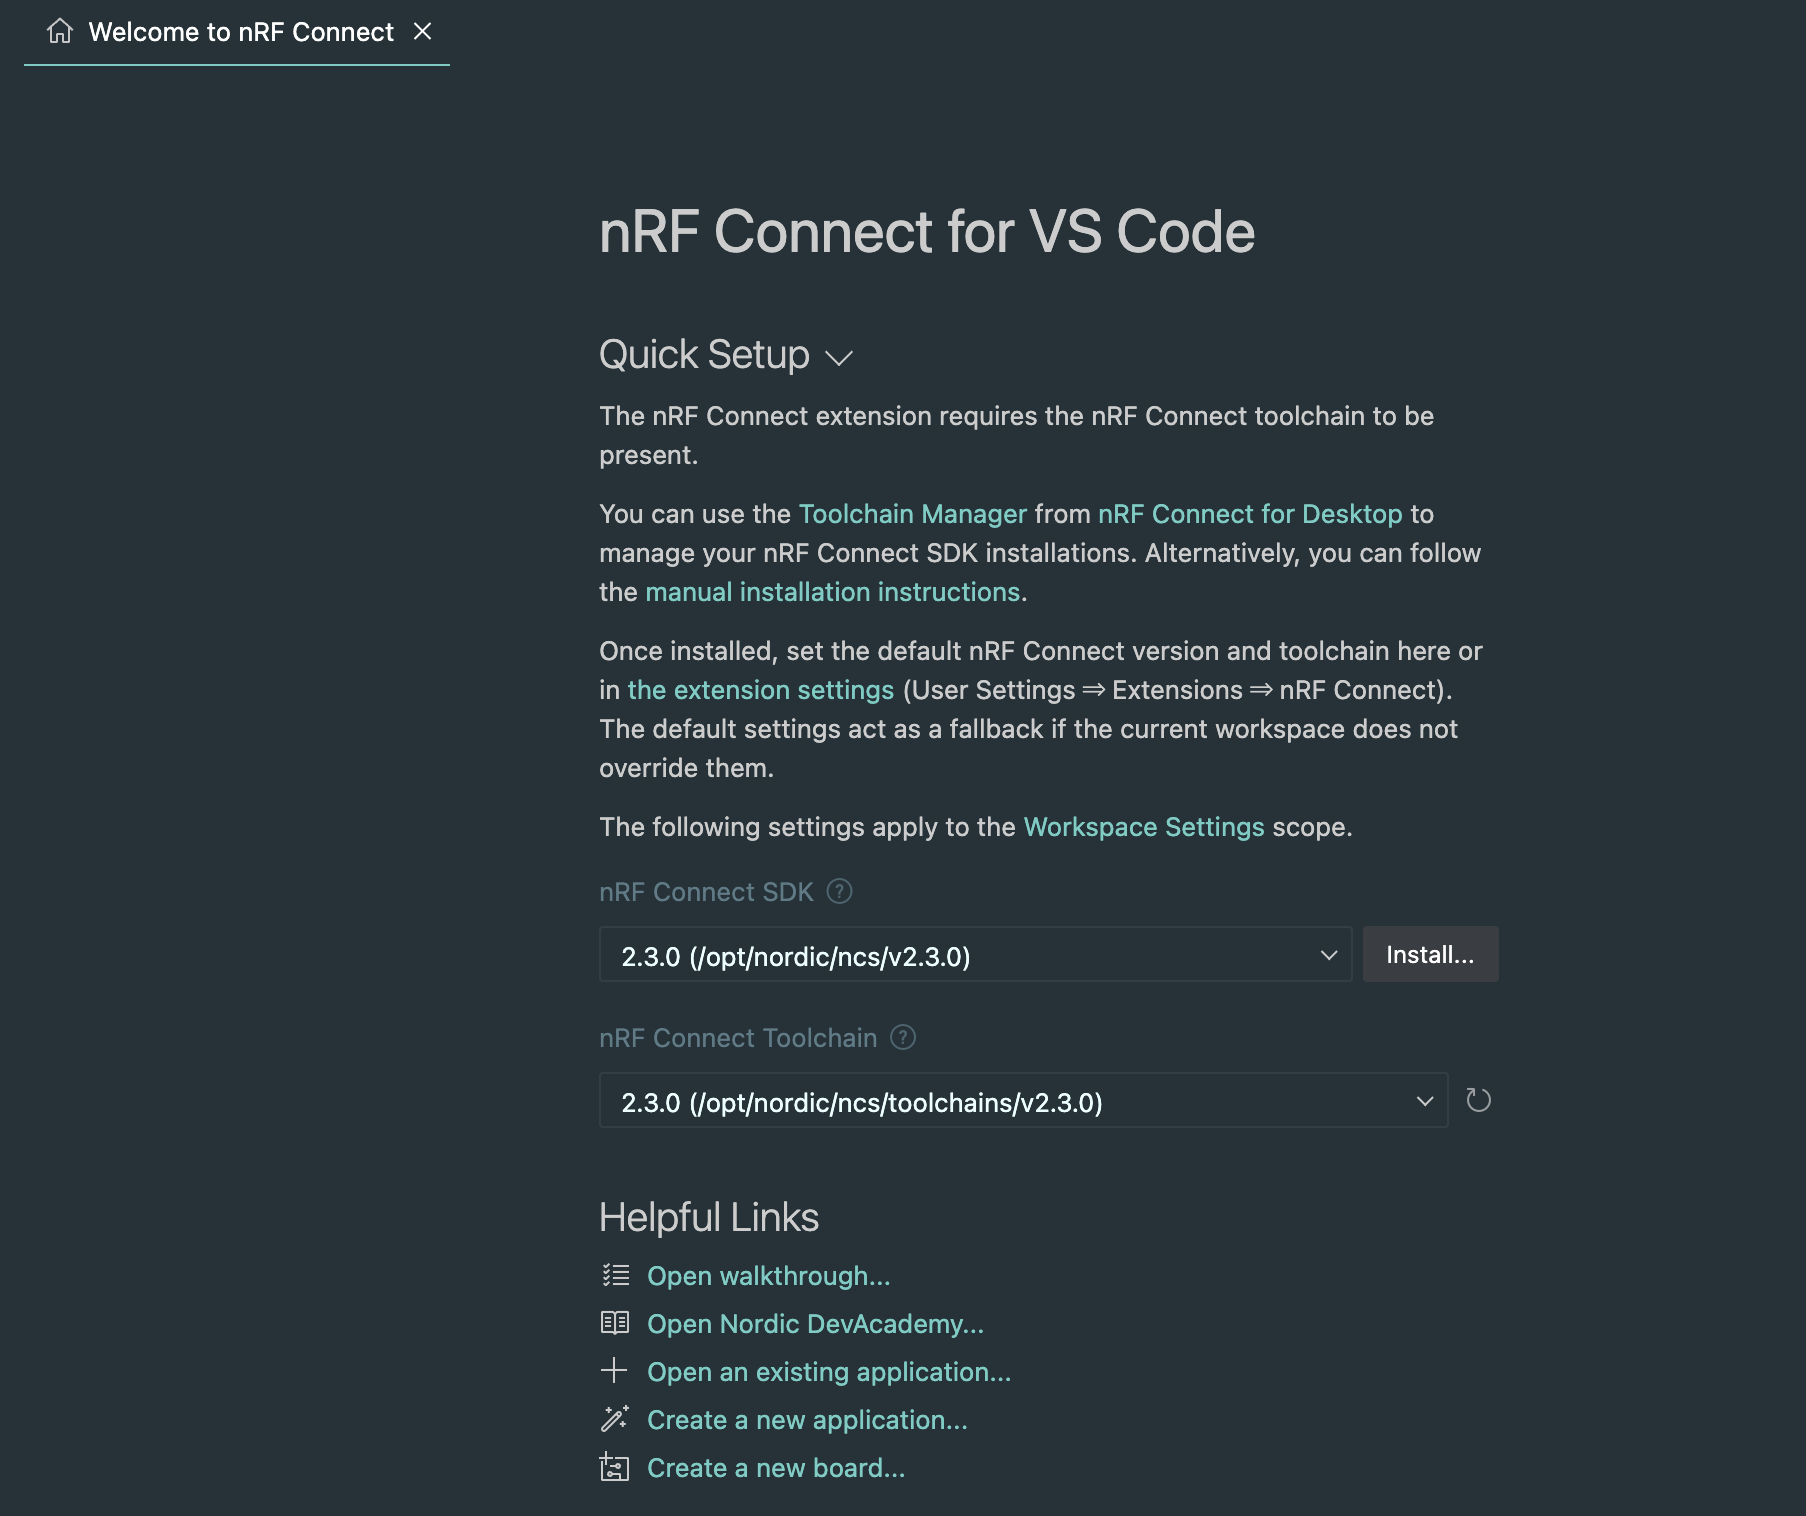Image resolution: width=1806 pixels, height=1516 pixels.
Task: Click the magic wand icon beside new application
Action: pos(615,1418)
